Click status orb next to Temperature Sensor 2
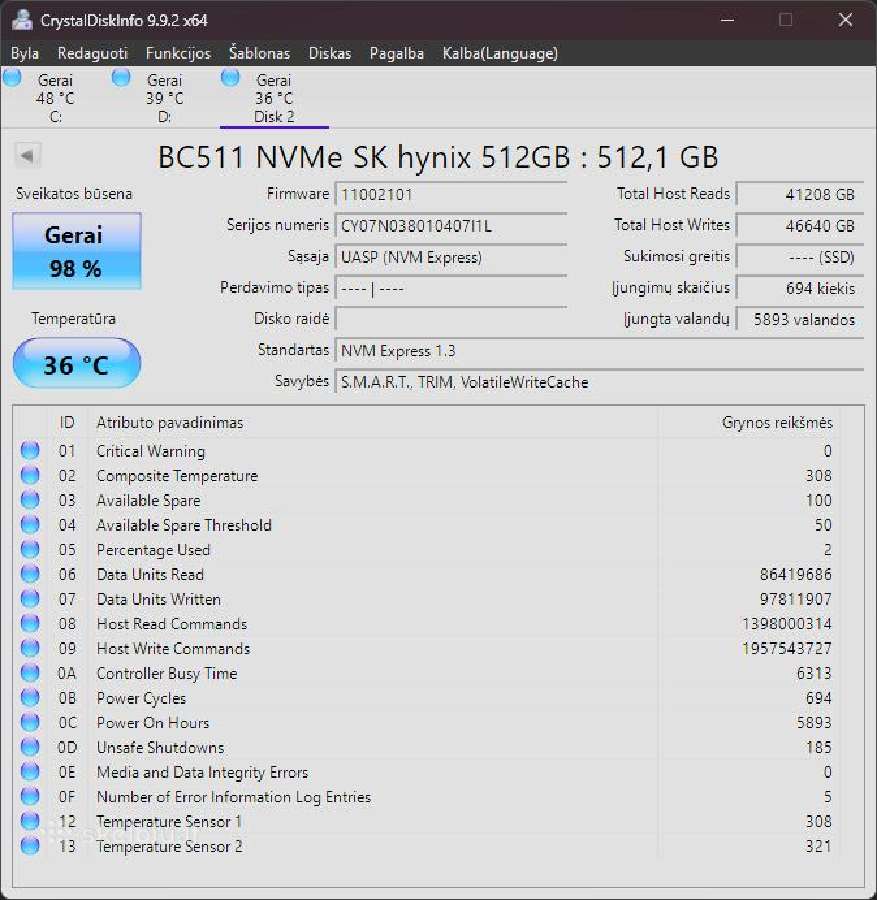The image size is (877, 900). [30, 845]
